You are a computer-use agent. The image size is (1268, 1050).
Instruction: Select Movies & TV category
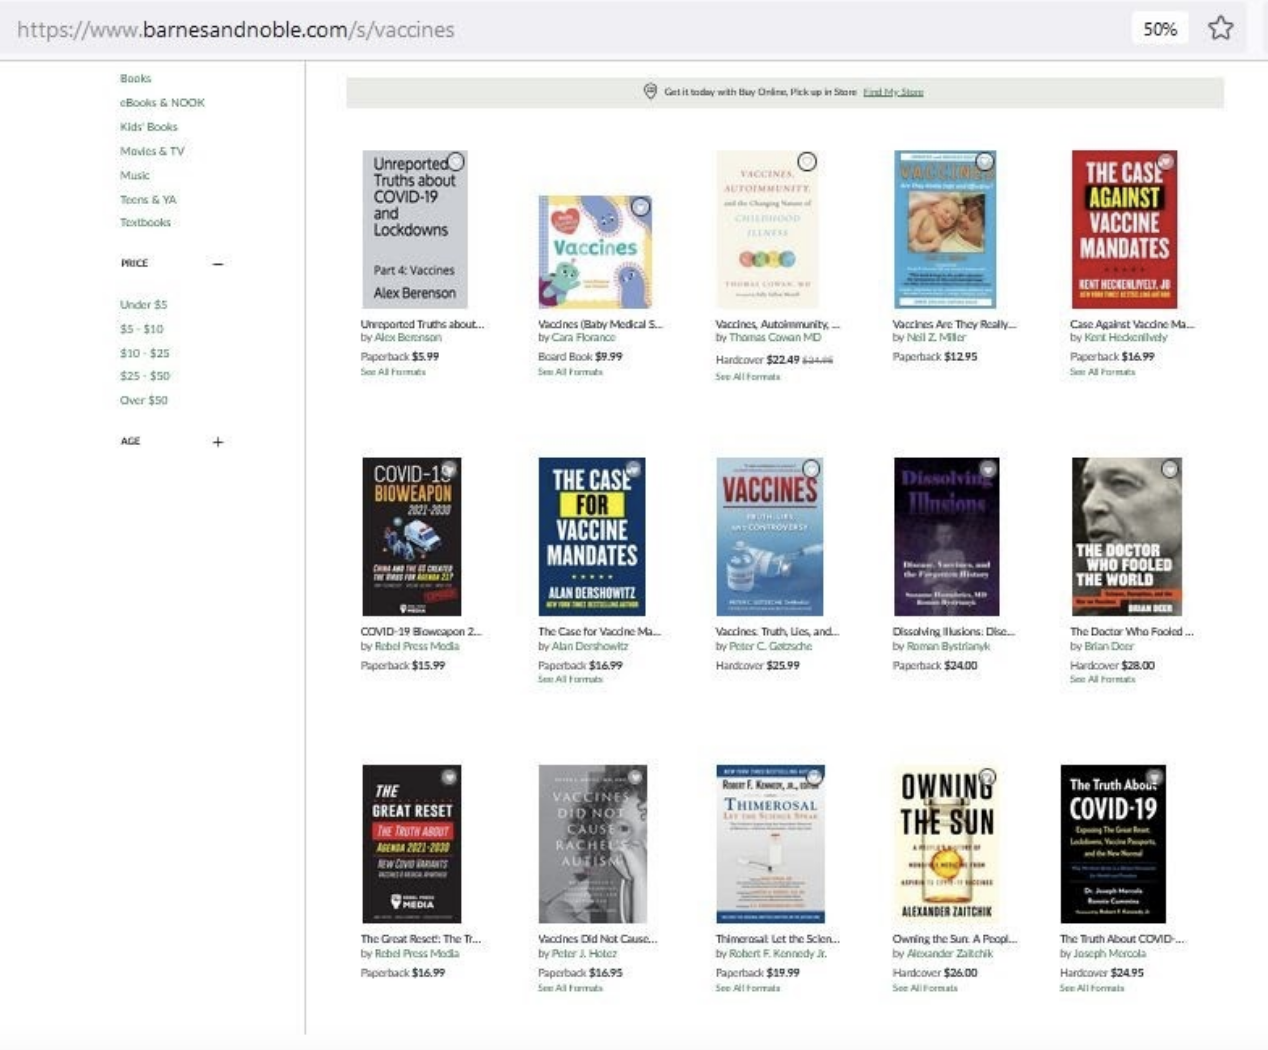[152, 151]
